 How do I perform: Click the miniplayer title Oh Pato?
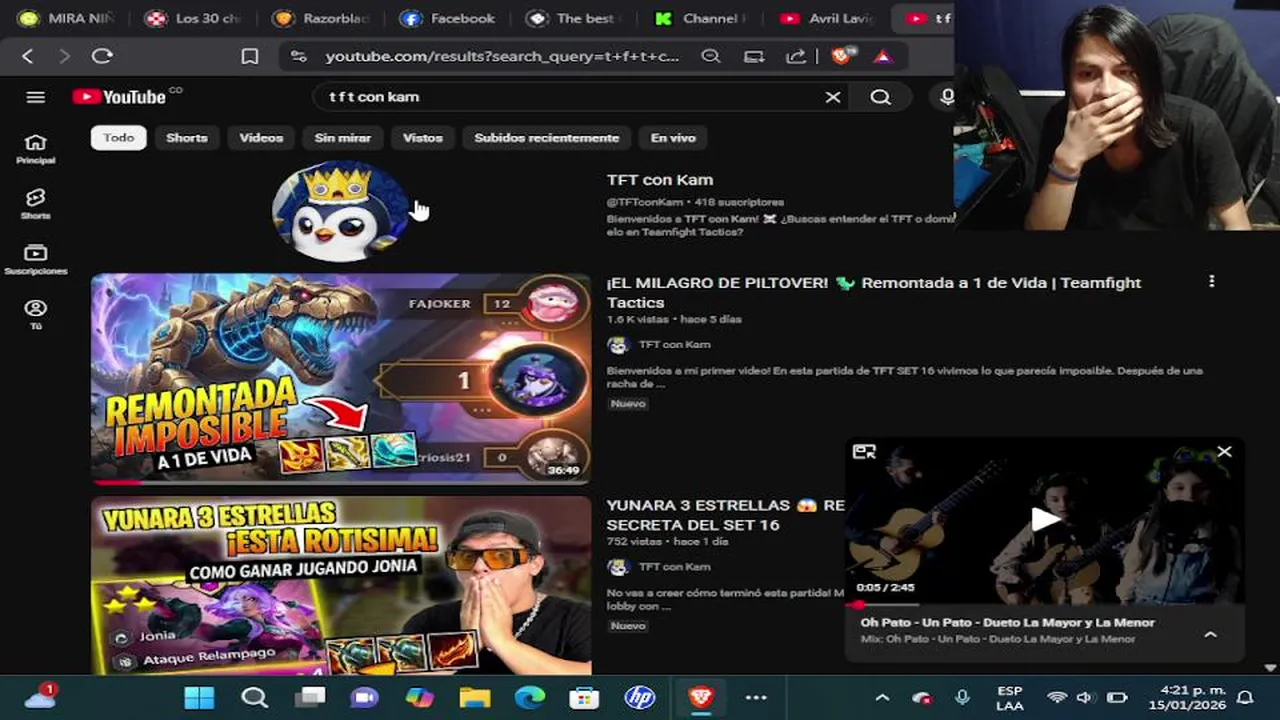coord(1007,622)
